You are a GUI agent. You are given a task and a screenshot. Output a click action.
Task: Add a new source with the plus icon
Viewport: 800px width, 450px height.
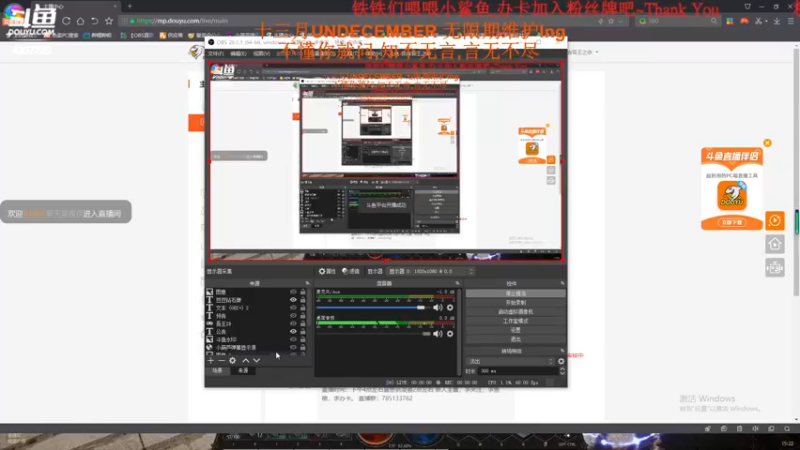(211, 360)
